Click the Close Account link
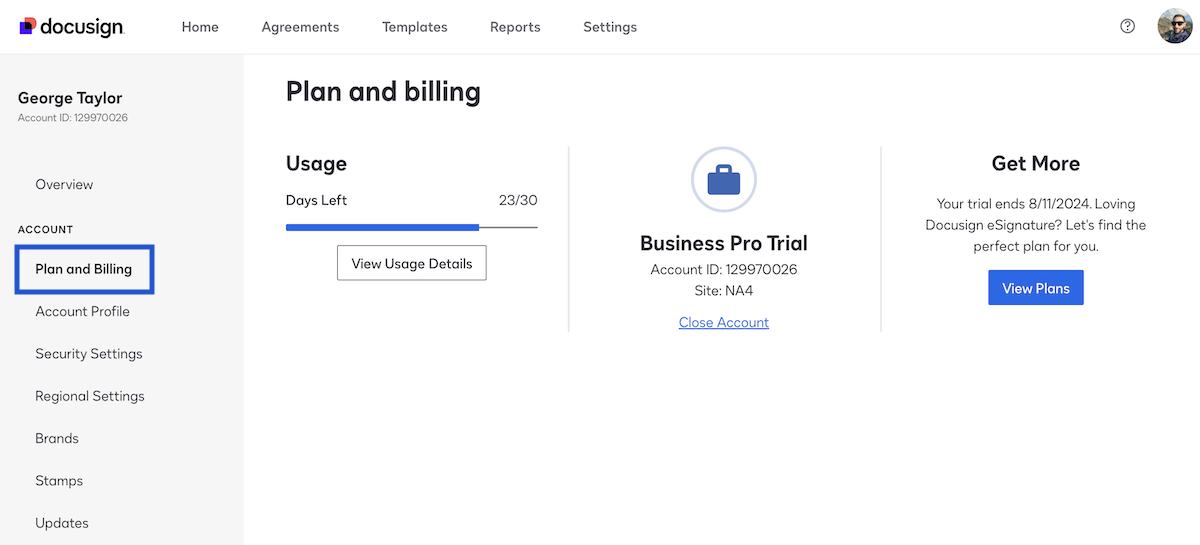Image resolution: width=1200 pixels, height=545 pixels. click(x=724, y=322)
